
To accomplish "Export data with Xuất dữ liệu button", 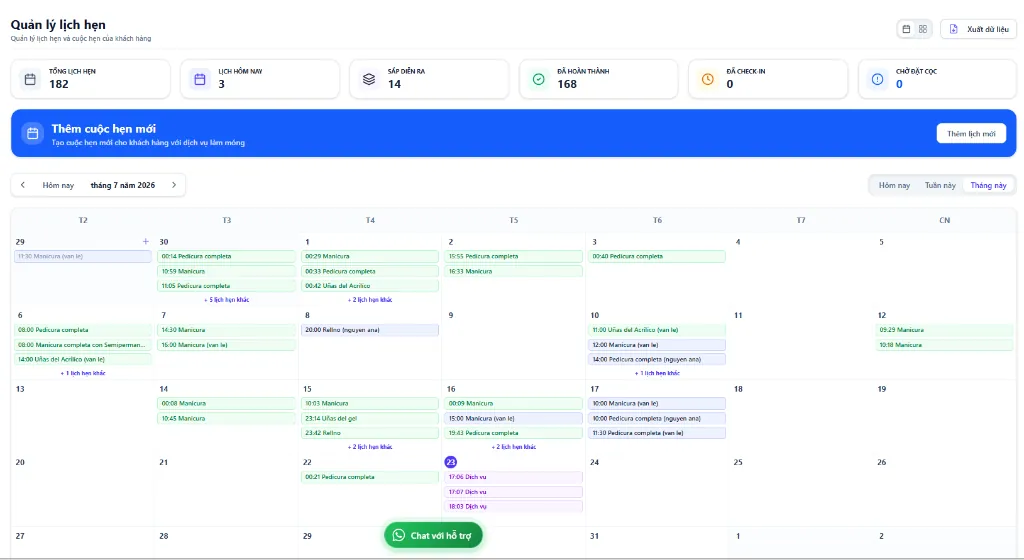I will (978, 29).
